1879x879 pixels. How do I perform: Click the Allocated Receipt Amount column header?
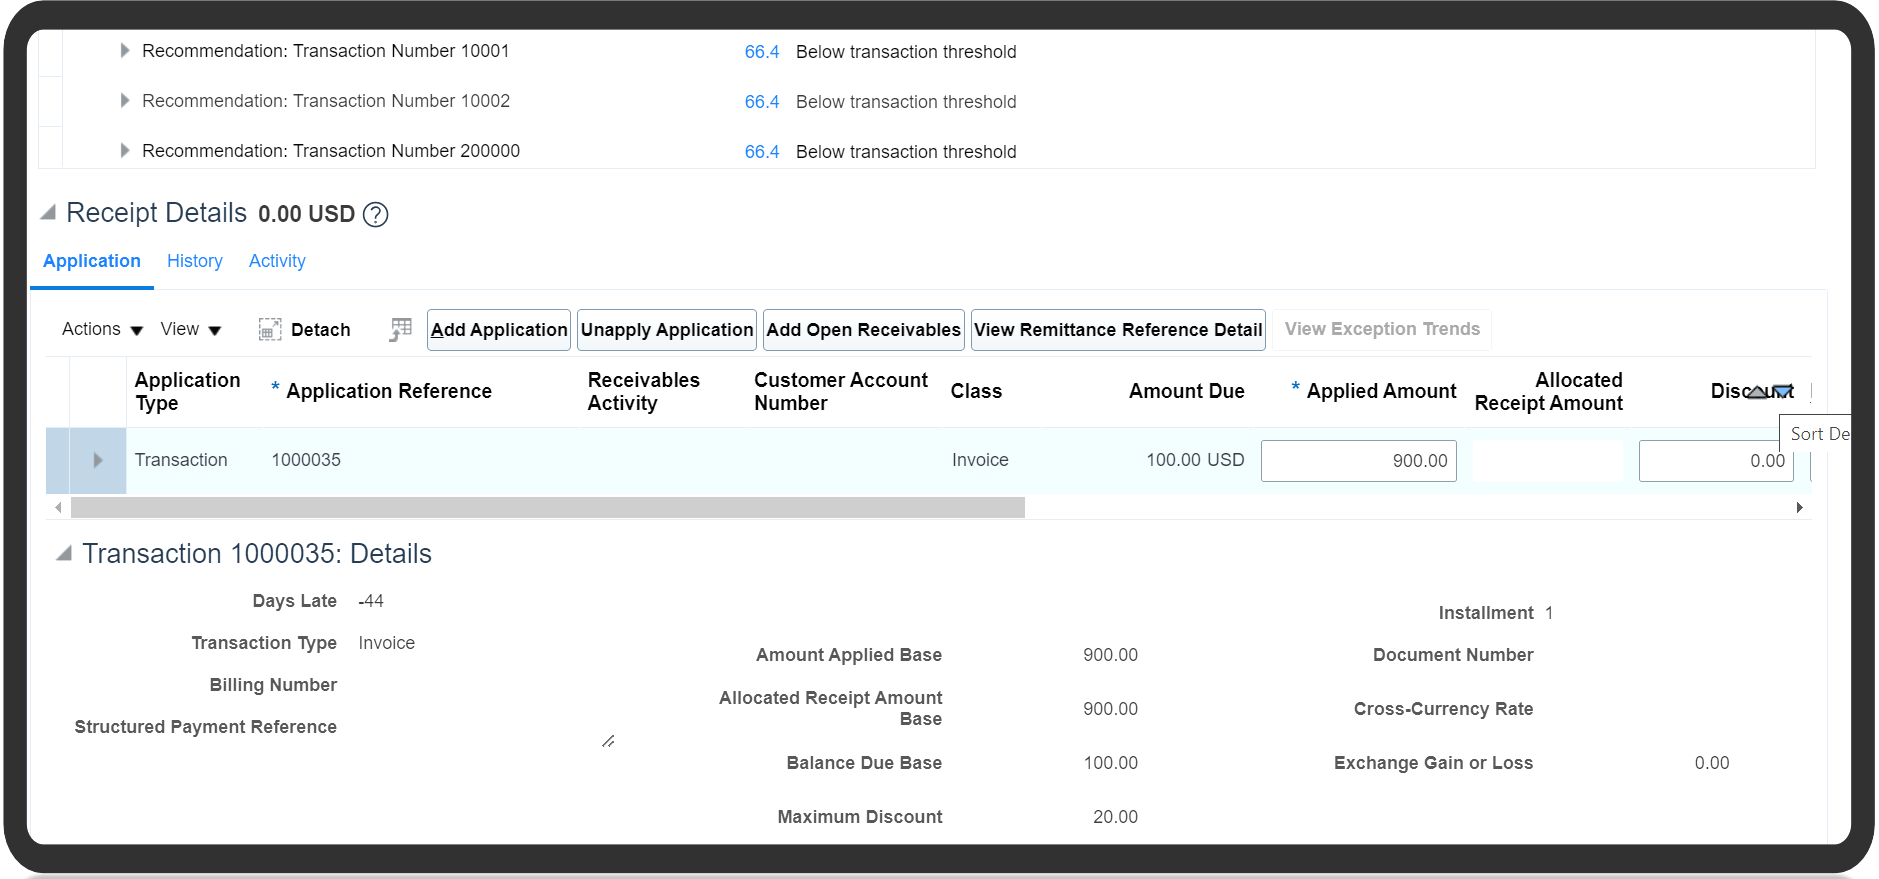point(1549,392)
